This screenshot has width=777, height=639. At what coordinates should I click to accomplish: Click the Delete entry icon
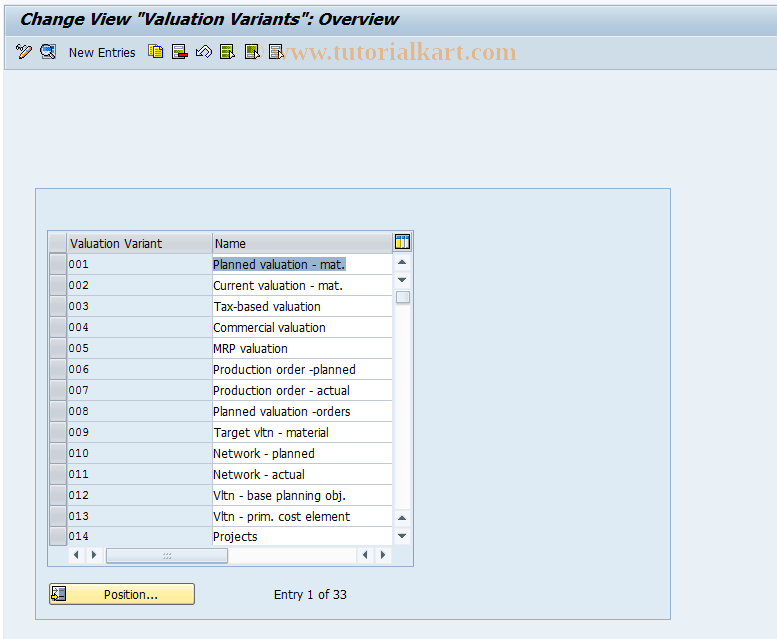(x=179, y=52)
